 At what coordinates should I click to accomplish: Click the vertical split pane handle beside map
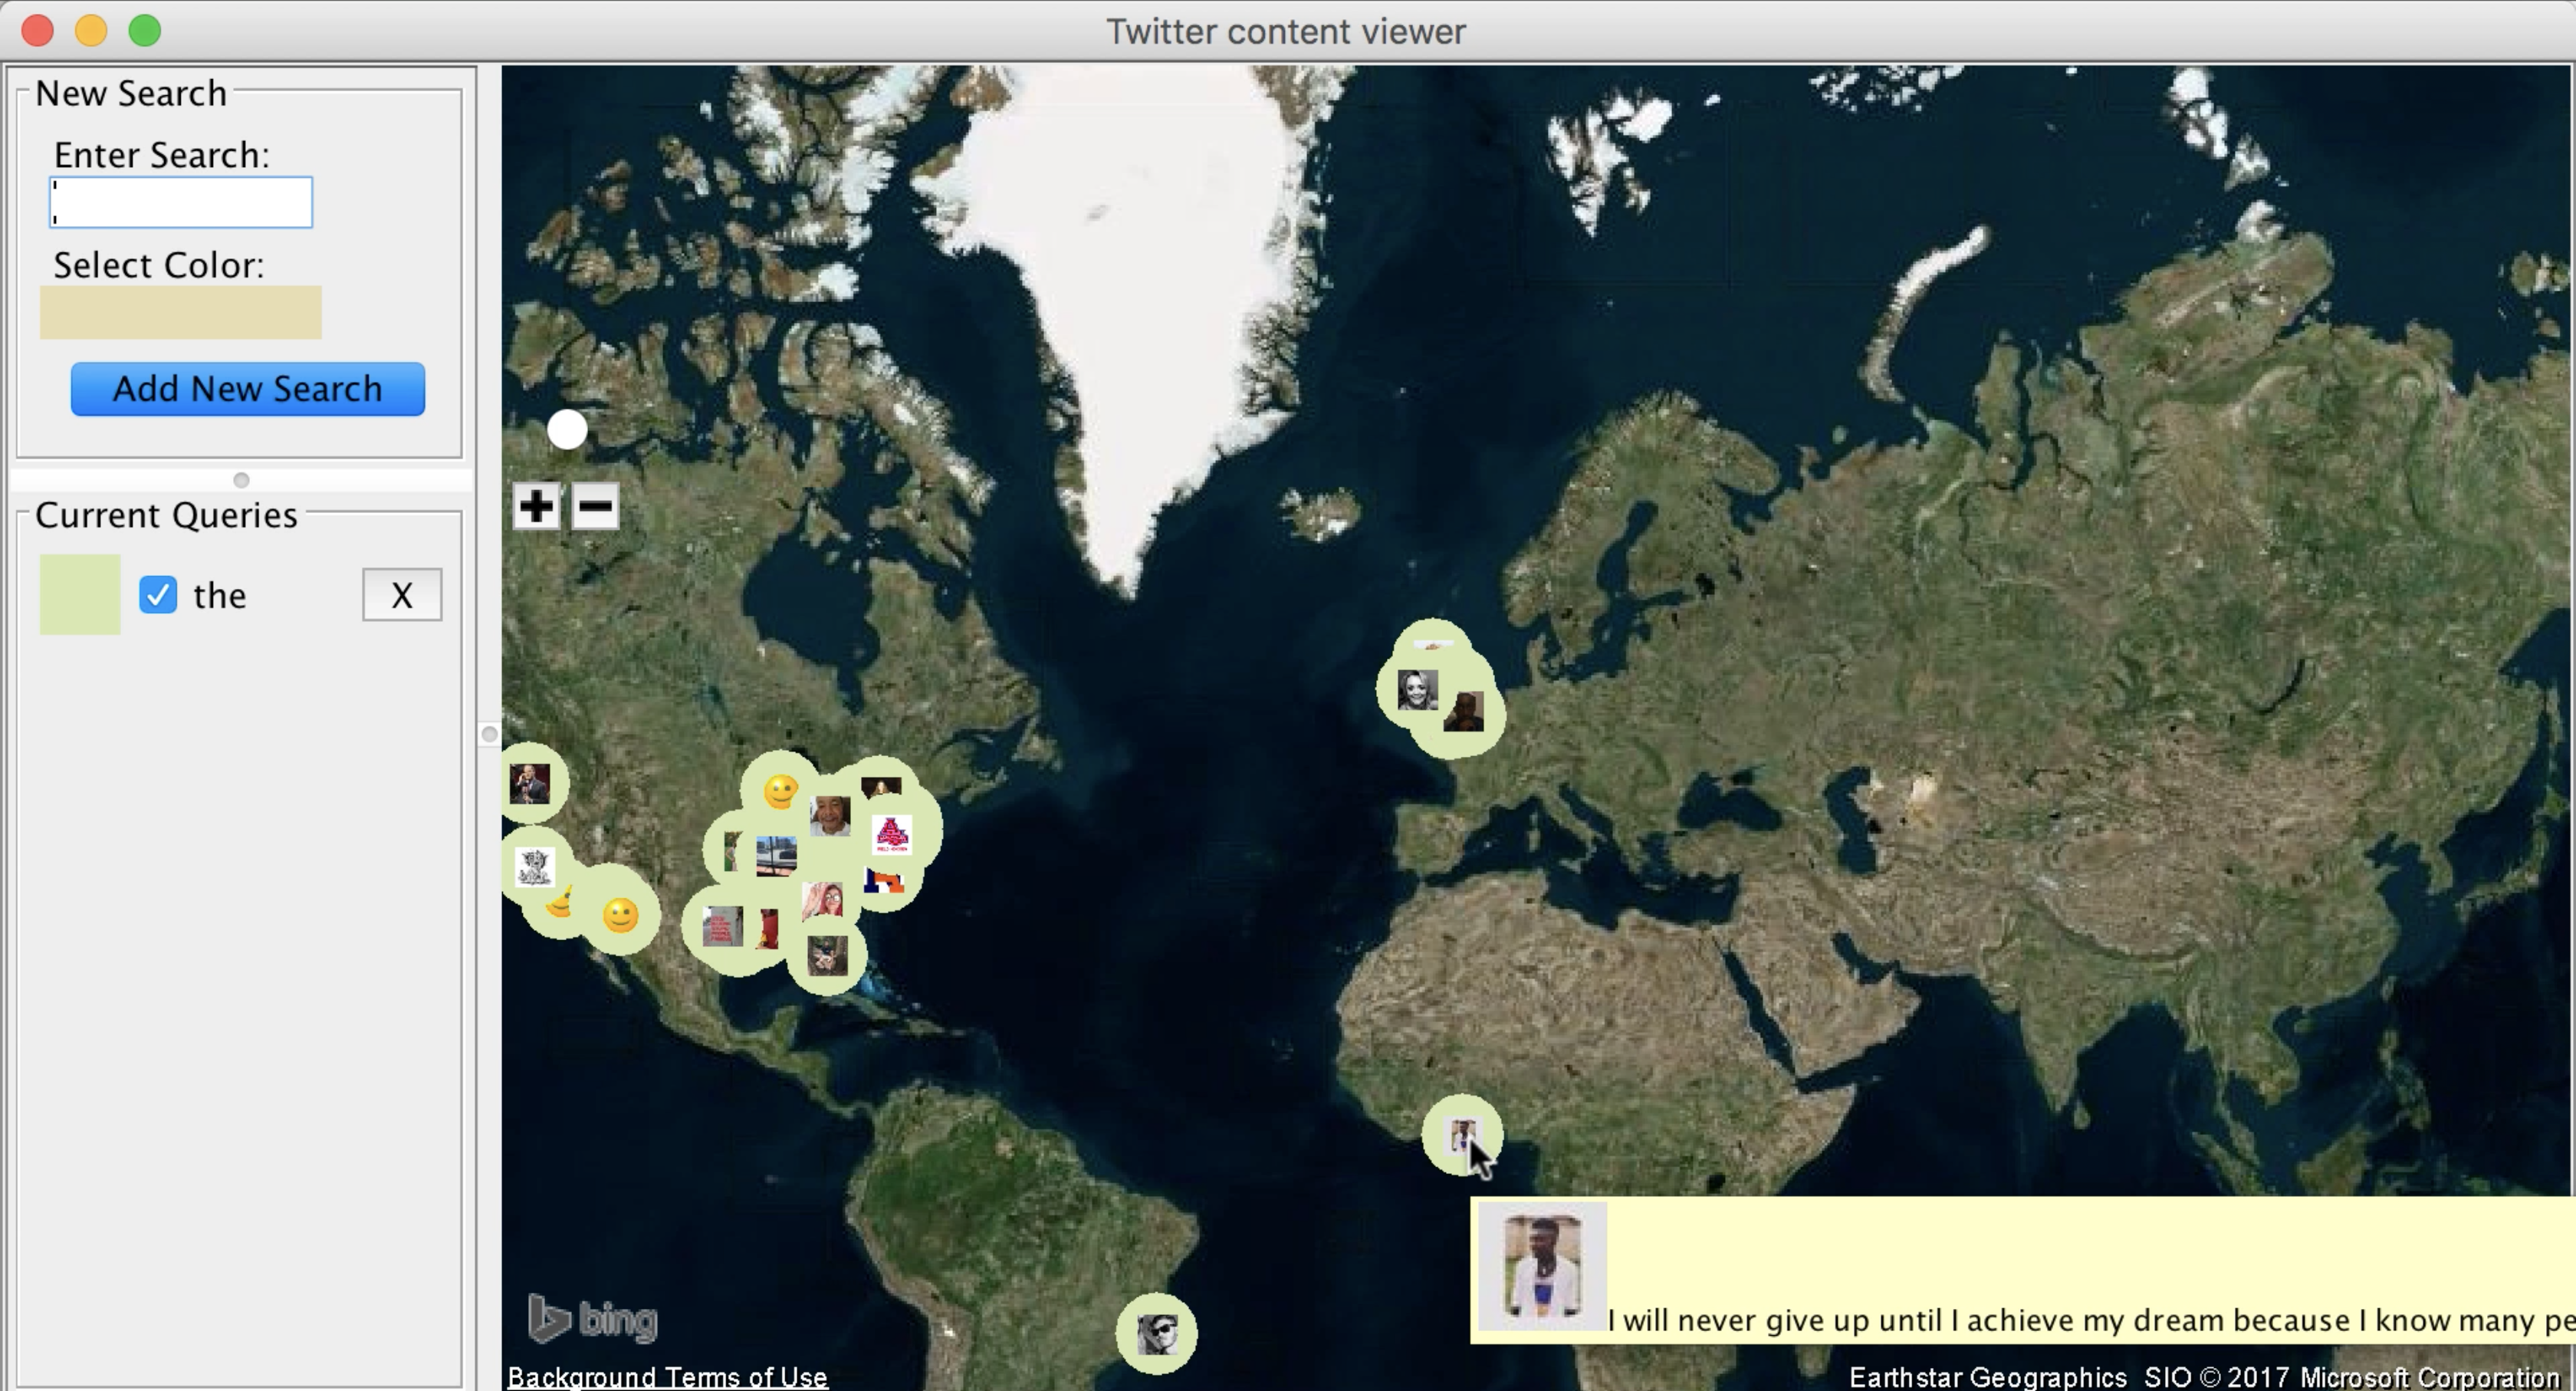[489, 735]
